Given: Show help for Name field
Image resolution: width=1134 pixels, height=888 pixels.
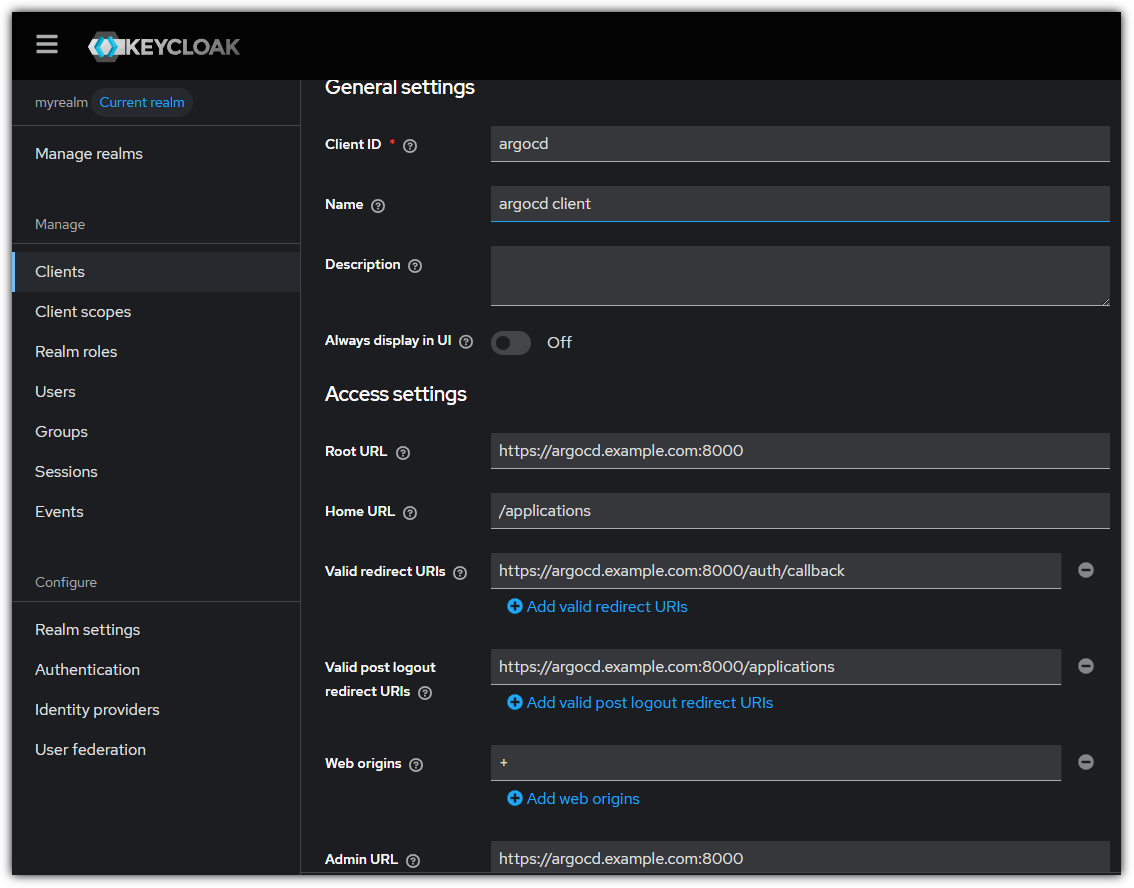Looking at the screenshot, I should (x=378, y=206).
